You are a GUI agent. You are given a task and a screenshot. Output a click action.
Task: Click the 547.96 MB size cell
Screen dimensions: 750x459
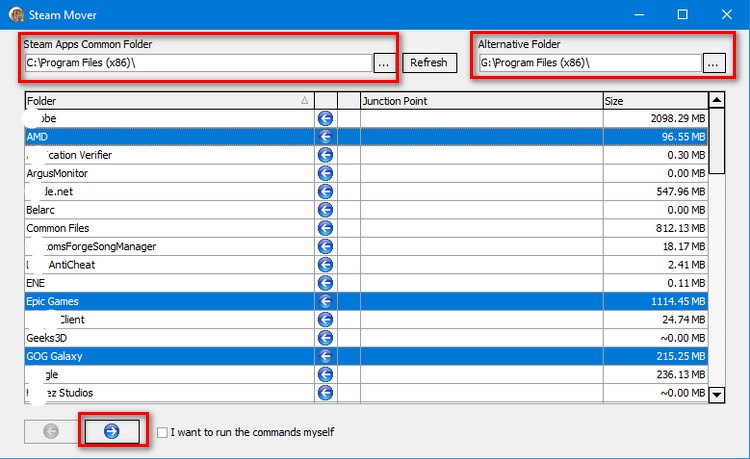tap(655, 192)
